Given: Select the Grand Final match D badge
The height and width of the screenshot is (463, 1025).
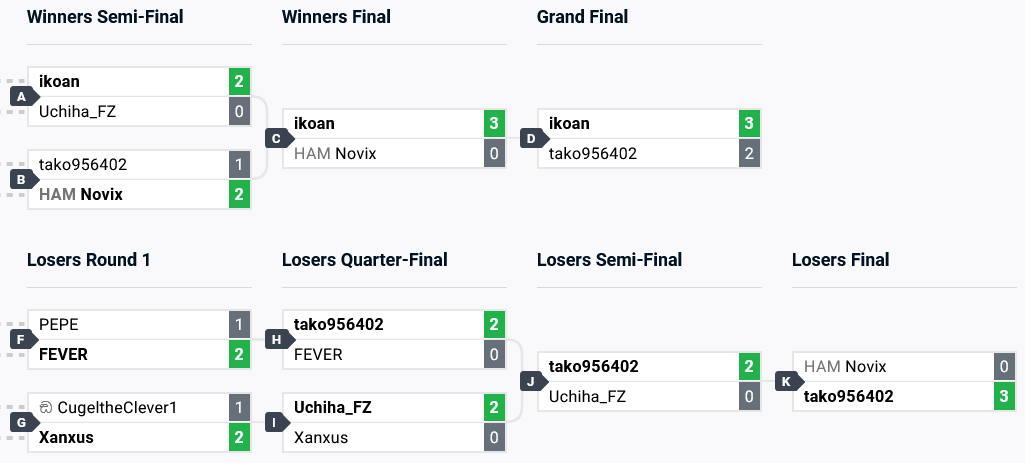Looking at the screenshot, I should pos(530,139).
